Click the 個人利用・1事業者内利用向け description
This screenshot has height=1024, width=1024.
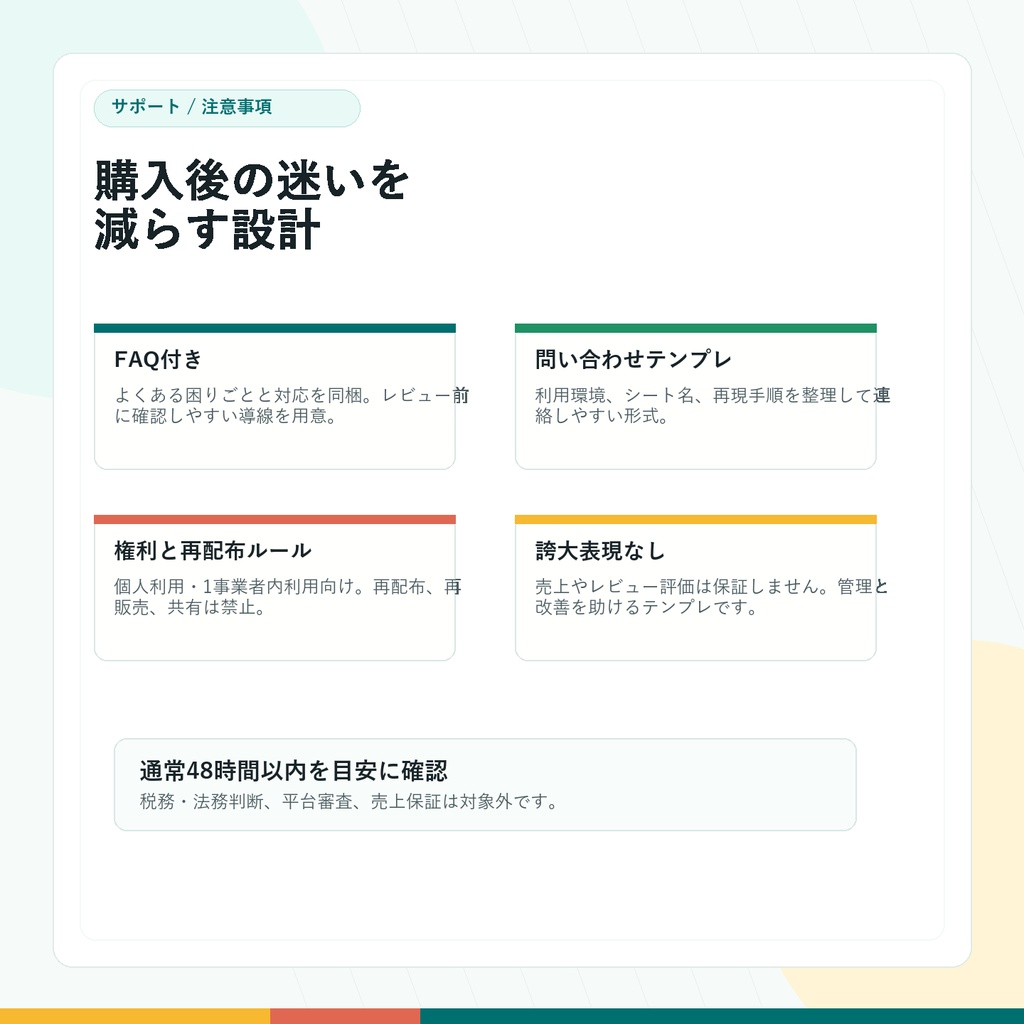(x=288, y=597)
